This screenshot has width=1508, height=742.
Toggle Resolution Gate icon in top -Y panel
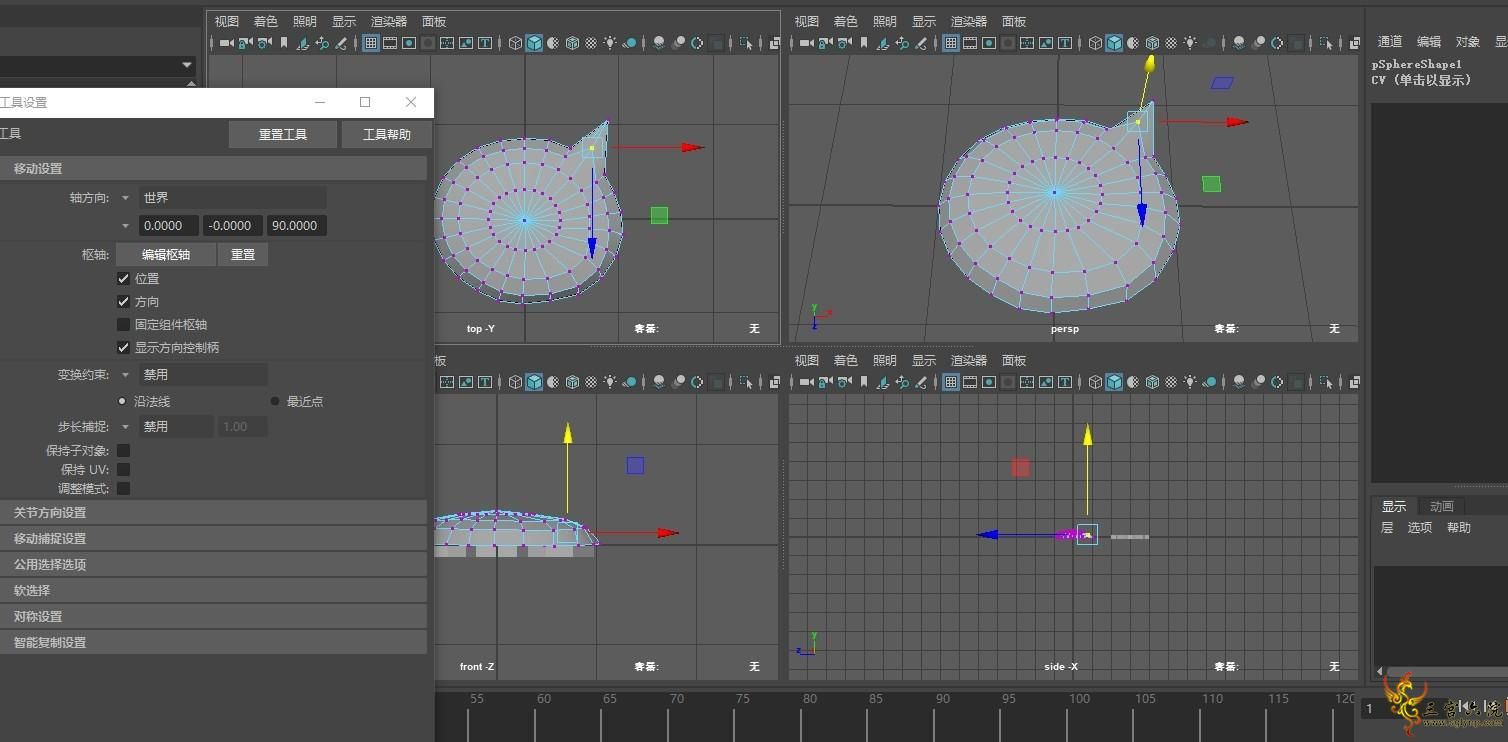tap(409, 43)
